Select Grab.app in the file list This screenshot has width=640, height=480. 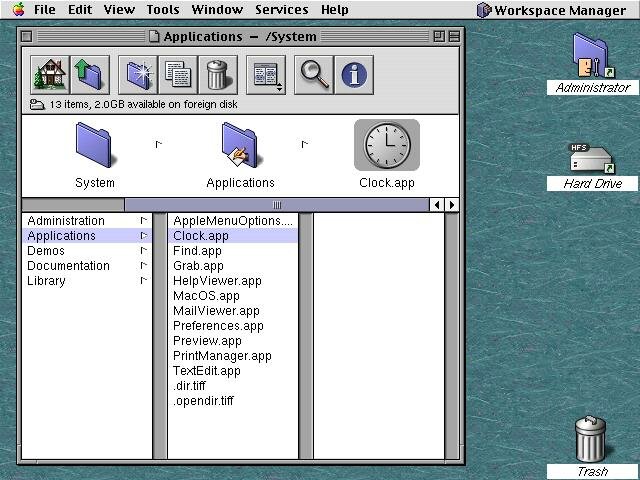click(233, 266)
